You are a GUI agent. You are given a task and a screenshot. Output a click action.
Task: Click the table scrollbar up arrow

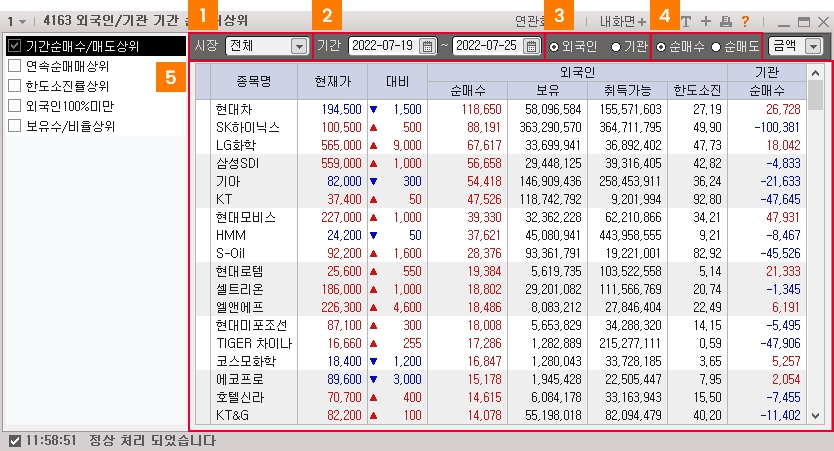815,72
